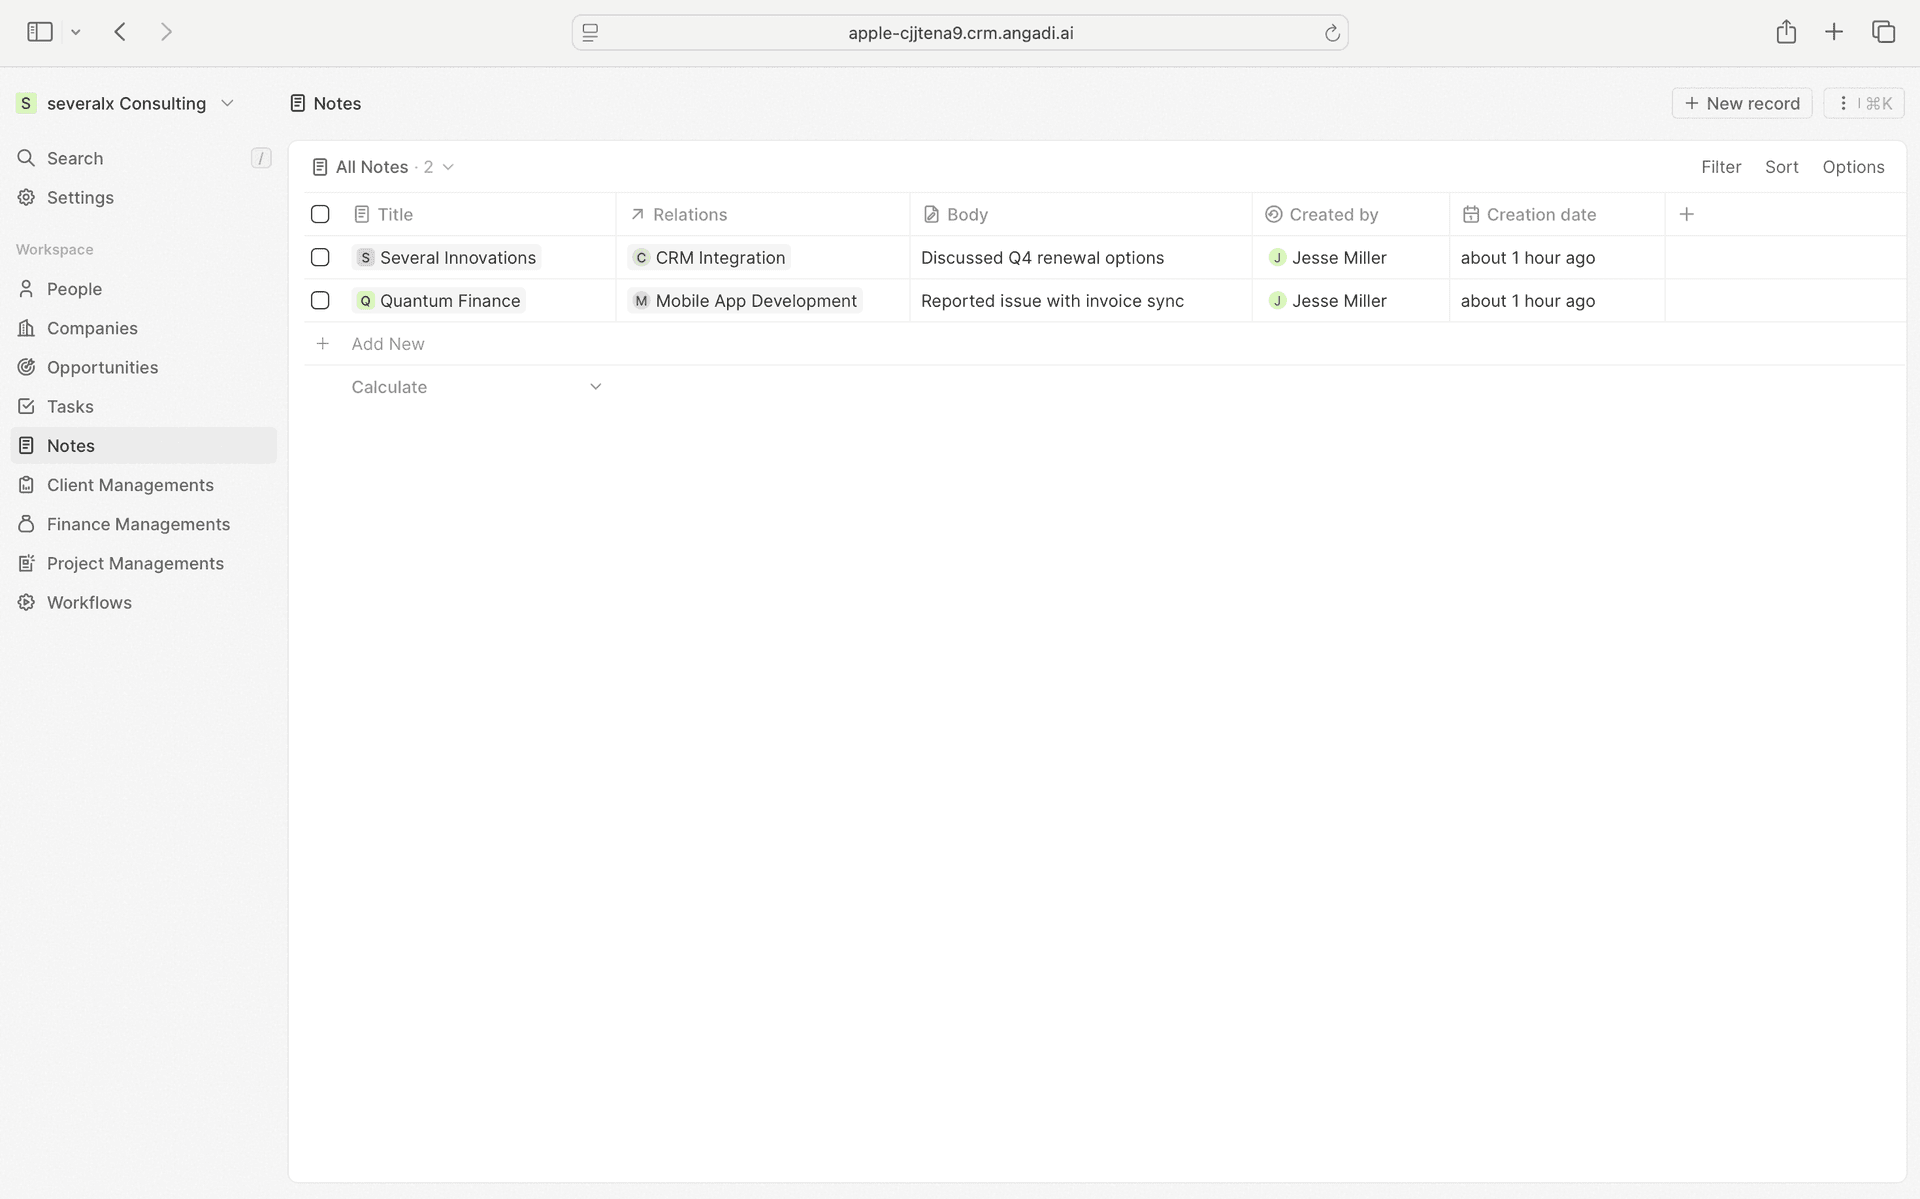Viewport: 1920px width, 1199px height.
Task: Open Client Managements in the sidebar
Action: pyautogui.click(x=130, y=485)
